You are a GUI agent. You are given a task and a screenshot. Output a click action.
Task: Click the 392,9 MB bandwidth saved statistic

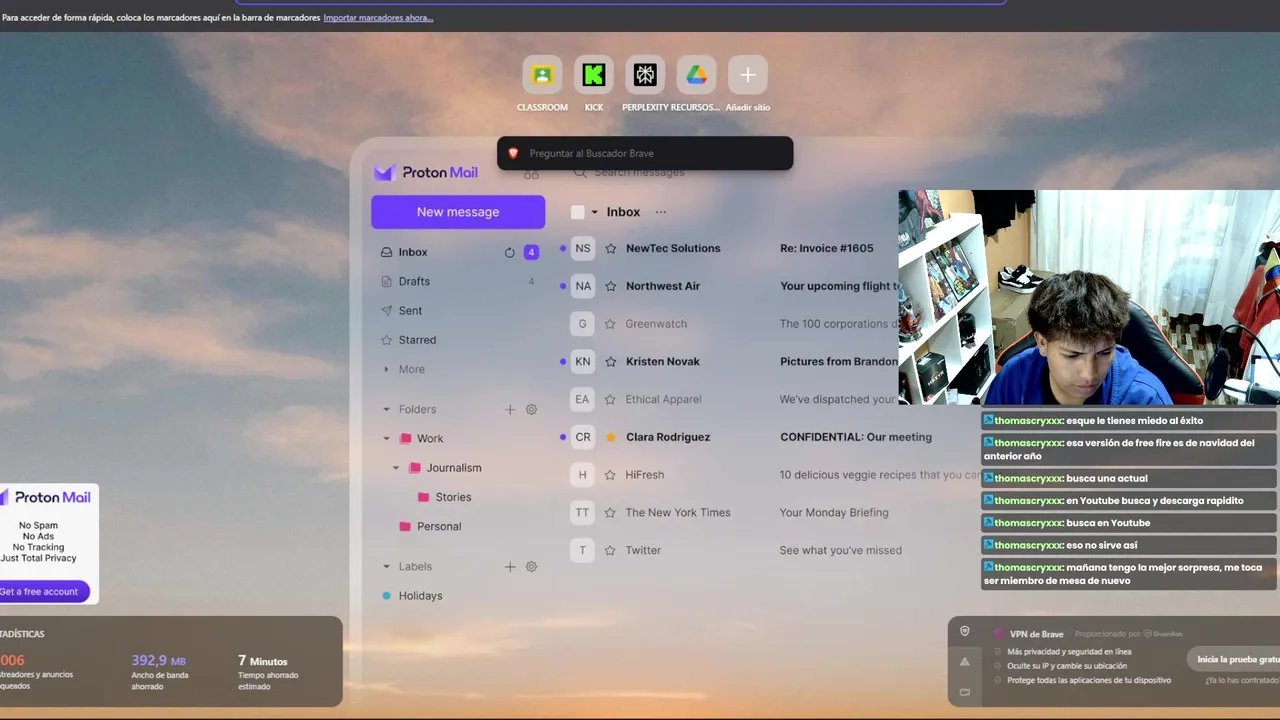[159, 672]
